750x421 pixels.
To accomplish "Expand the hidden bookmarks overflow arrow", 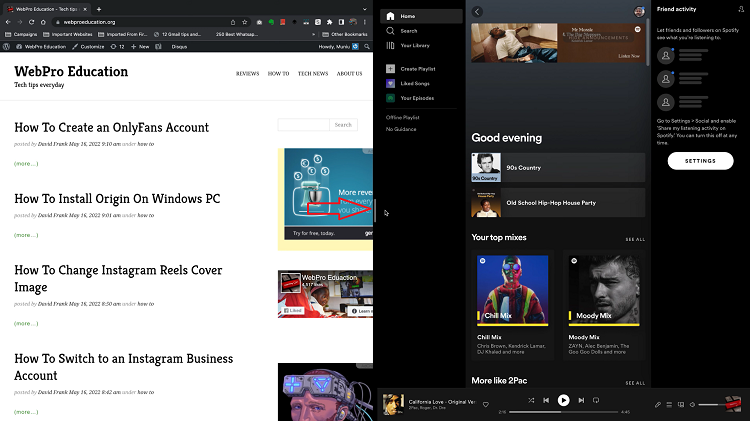I will click(313, 34).
